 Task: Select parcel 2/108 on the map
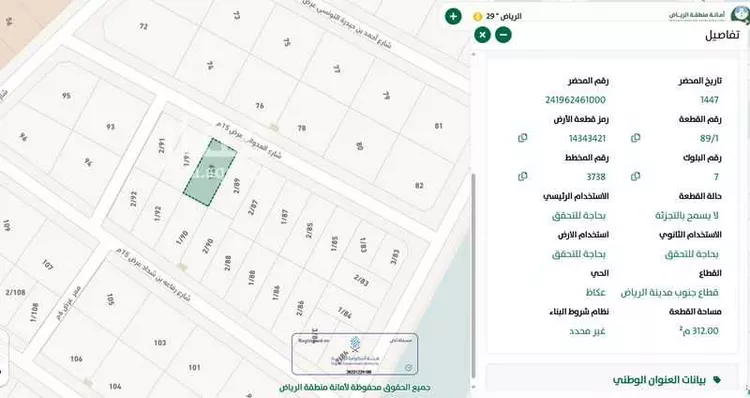(15, 292)
